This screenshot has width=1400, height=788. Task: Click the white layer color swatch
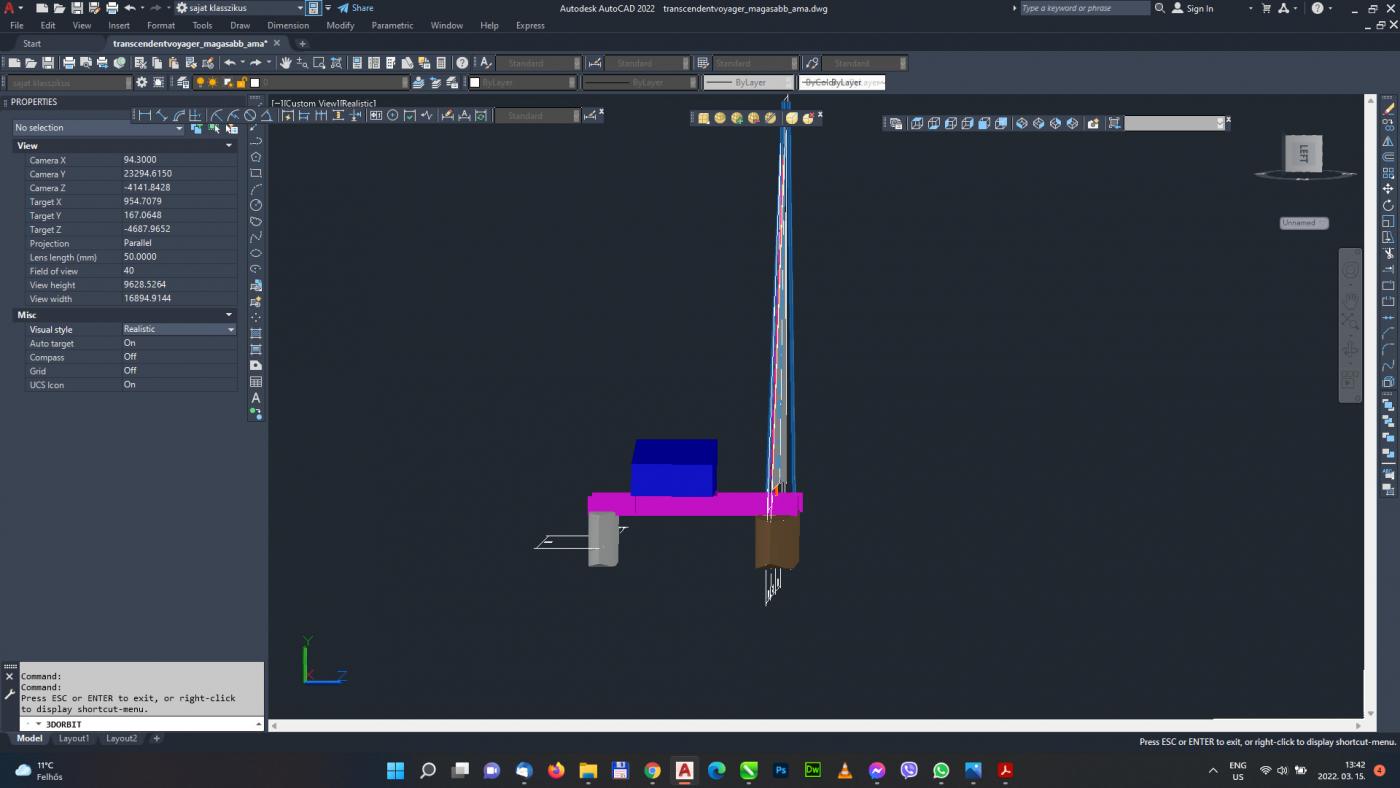click(x=255, y=83)
